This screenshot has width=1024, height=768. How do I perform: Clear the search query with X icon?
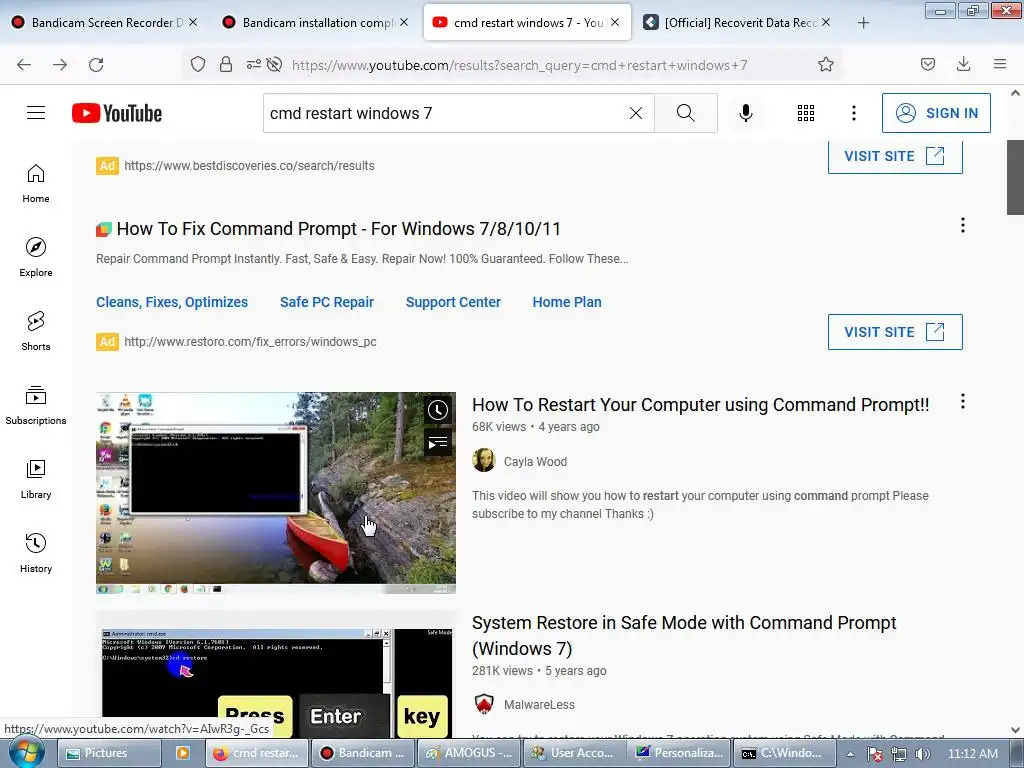(635, 113)
